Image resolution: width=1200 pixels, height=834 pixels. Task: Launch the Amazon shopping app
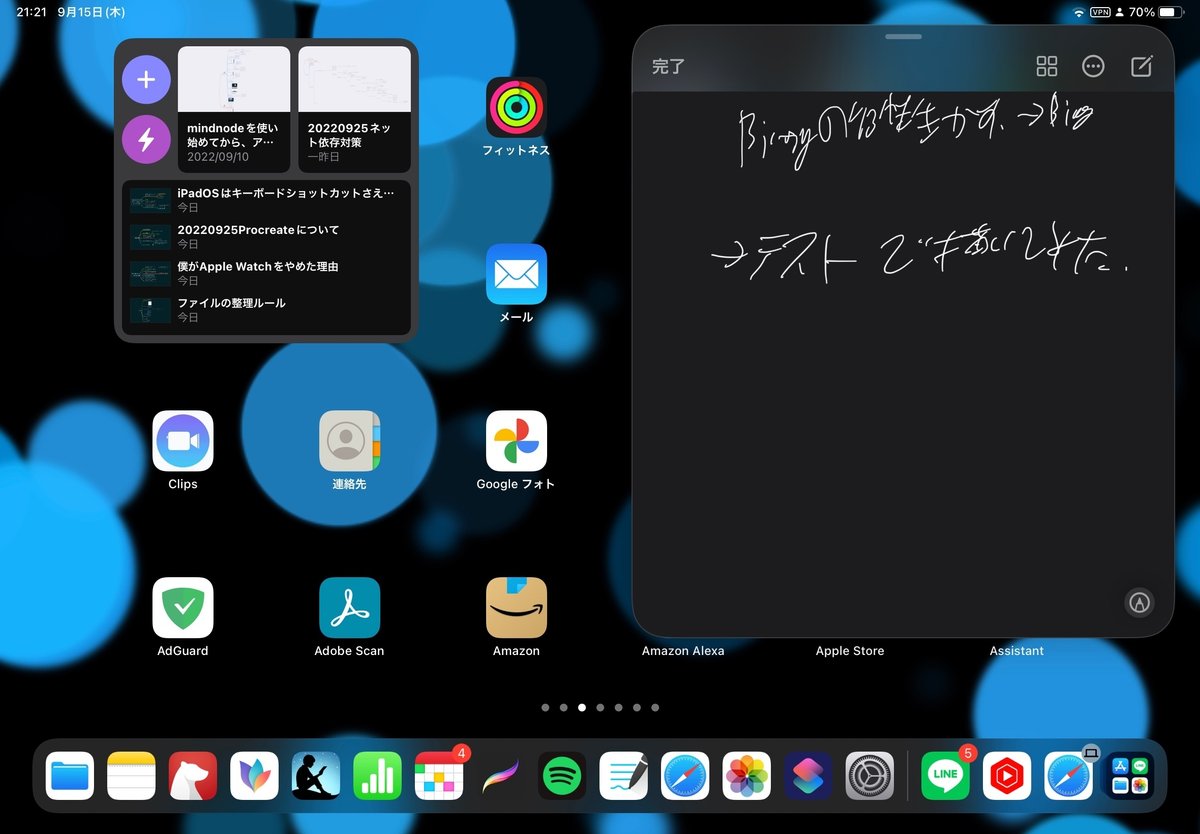(x=516, y=608)
